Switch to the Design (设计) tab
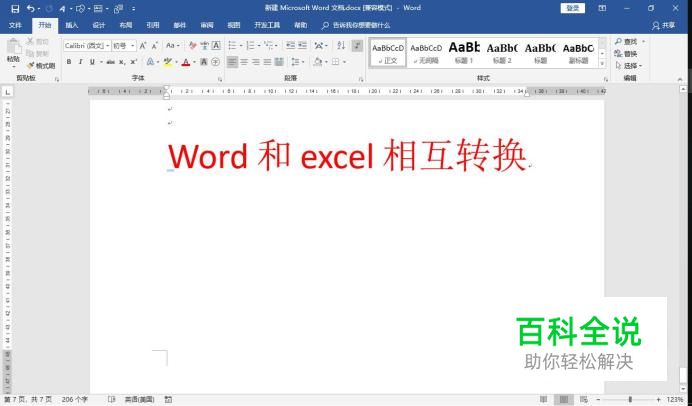The height and width of the screenshot is (406, 692). point(99,26)
